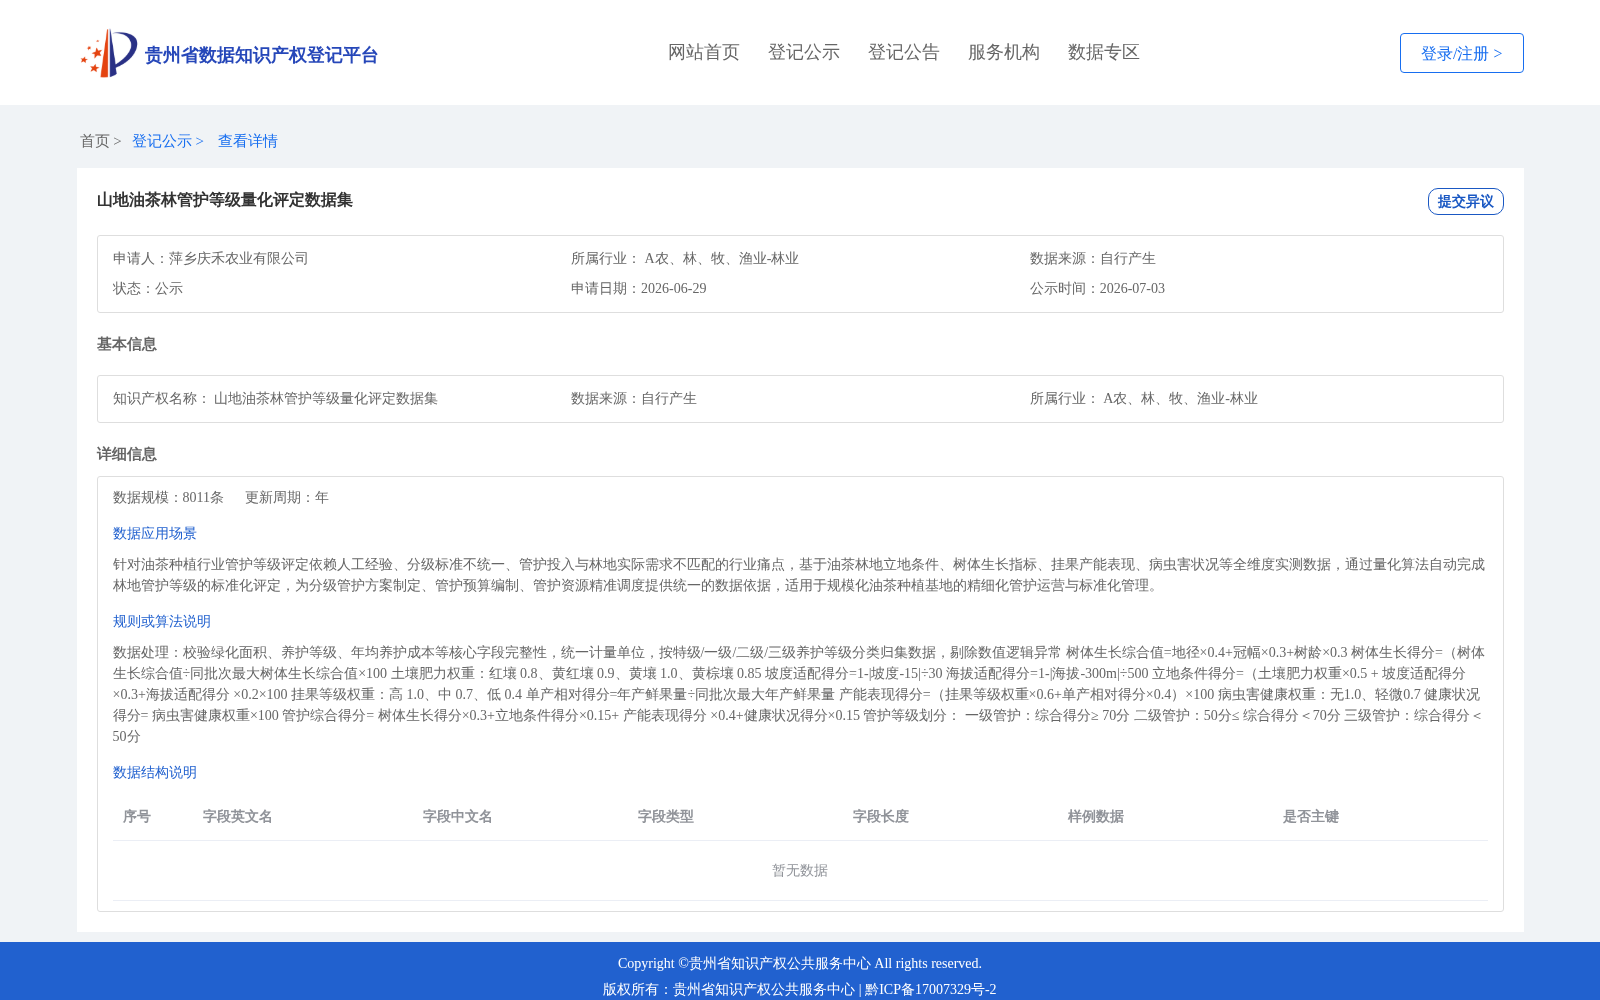Click the 暂无数据 empty table message
This screenshot has height=1000, width=1600.
click(800, 870)
